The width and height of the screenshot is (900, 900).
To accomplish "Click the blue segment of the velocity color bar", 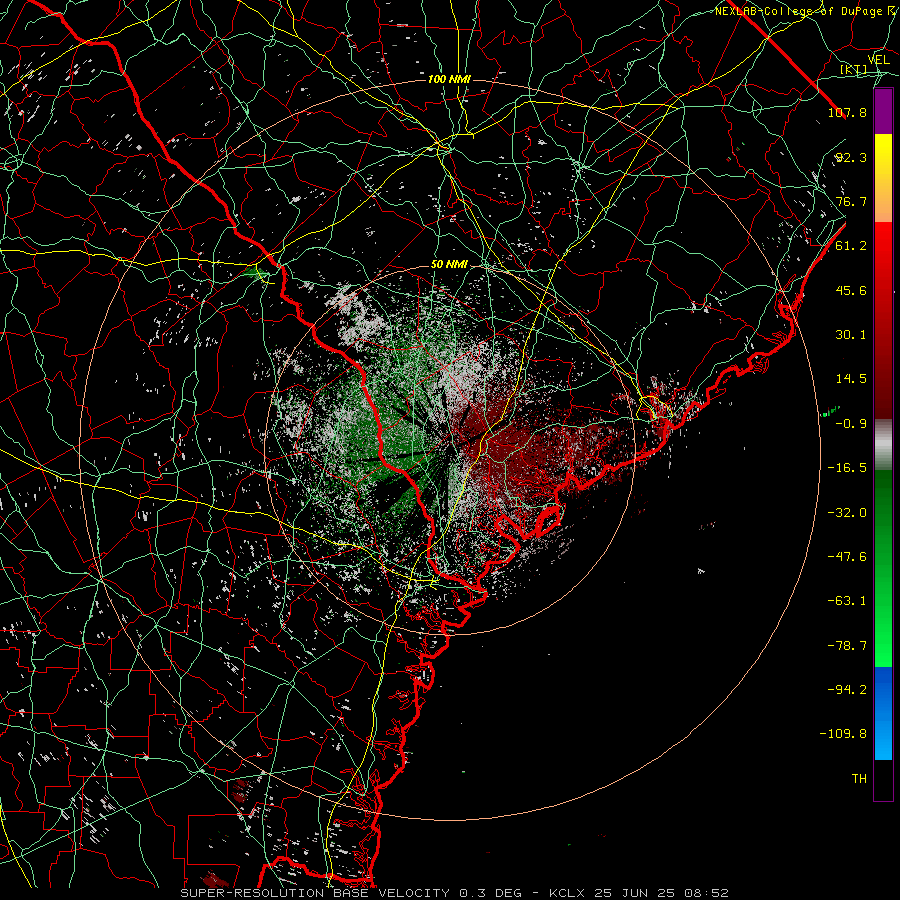I will click(883, 713).
